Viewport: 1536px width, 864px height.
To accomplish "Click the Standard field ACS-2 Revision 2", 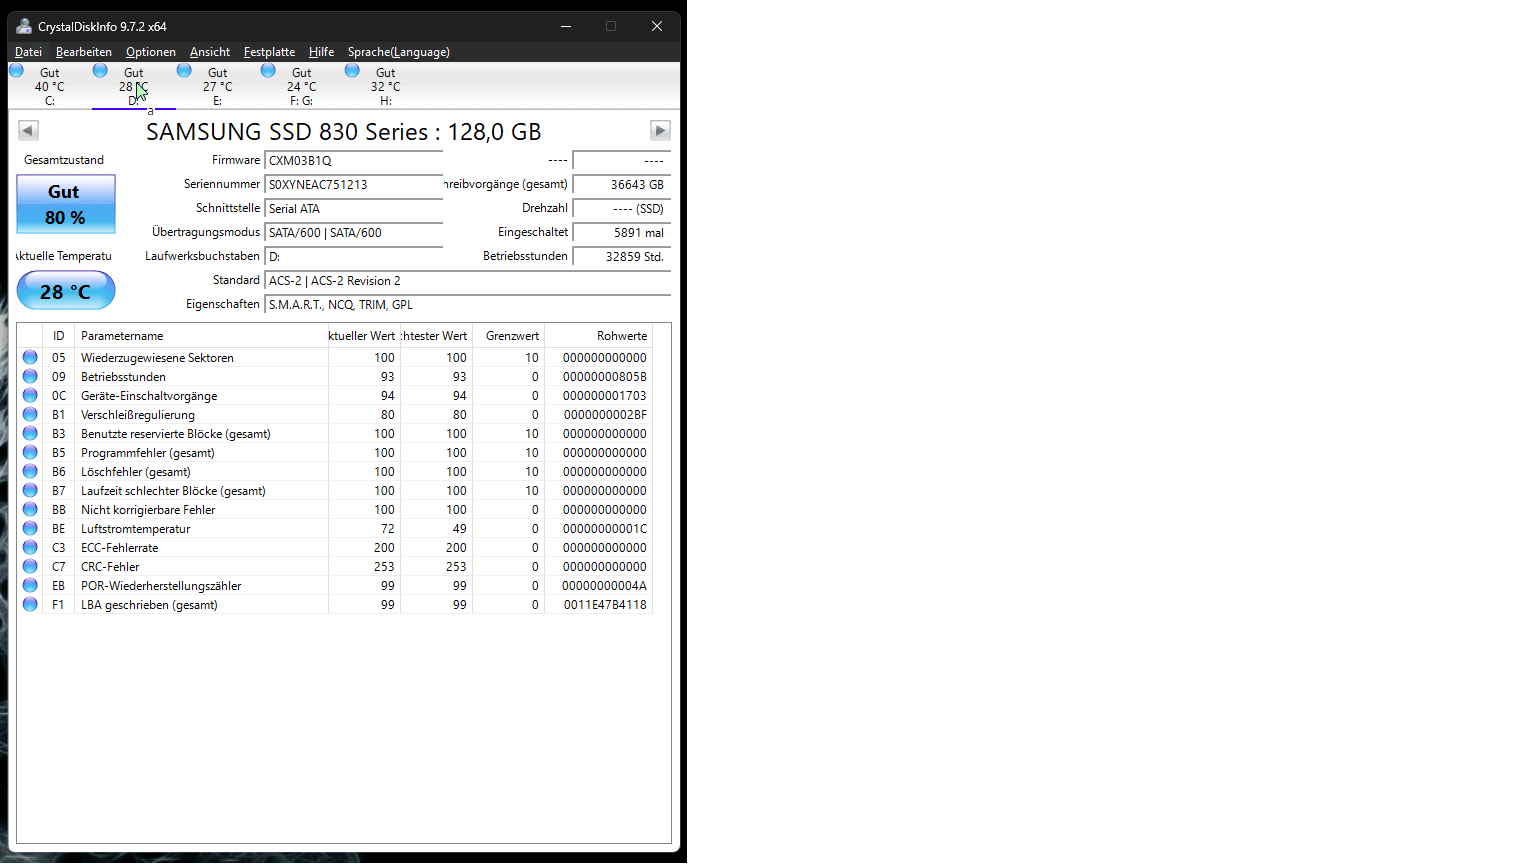I will coord(468,280).
